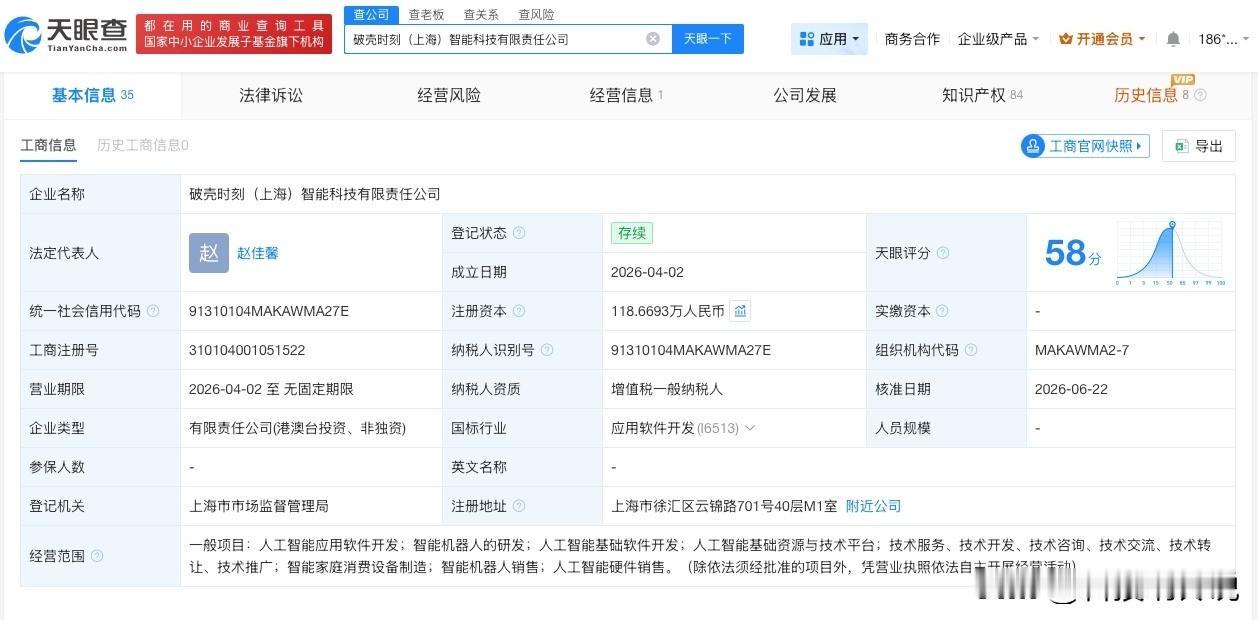The image size is (1258, 620).
Task: Click 上海市市场监督管理局 registration authority
Action: coord(259,506)
